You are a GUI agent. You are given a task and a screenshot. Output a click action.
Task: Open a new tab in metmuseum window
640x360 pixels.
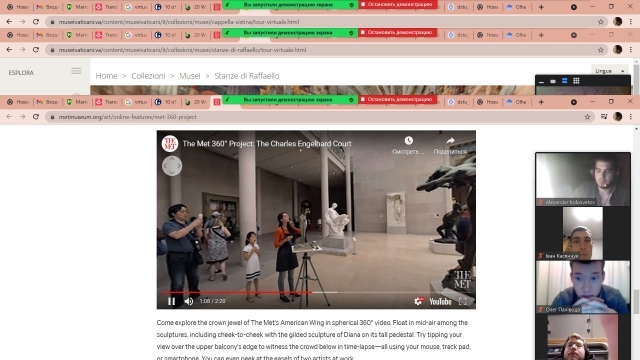(541, 102)
